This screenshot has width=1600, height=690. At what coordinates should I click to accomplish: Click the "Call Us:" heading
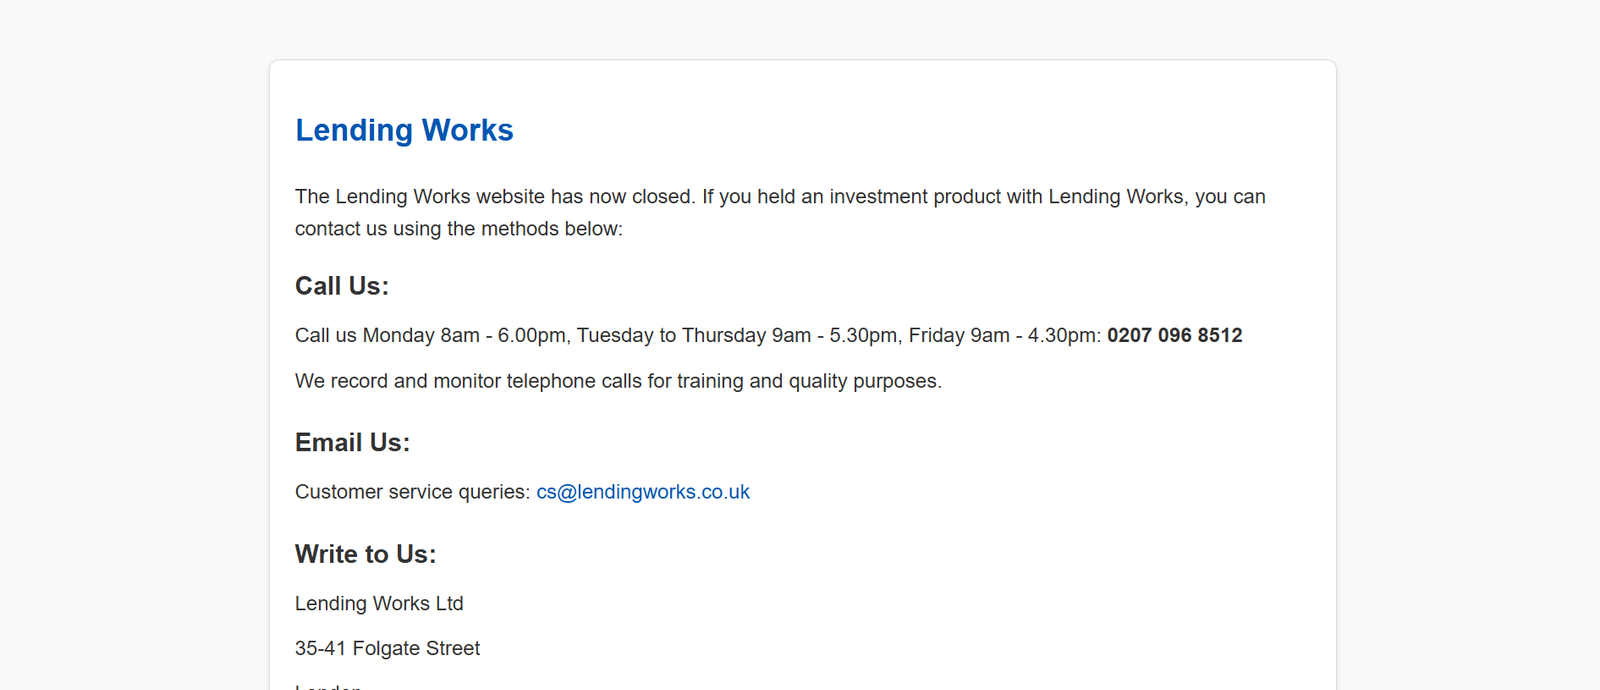click(x=342, y=286)
